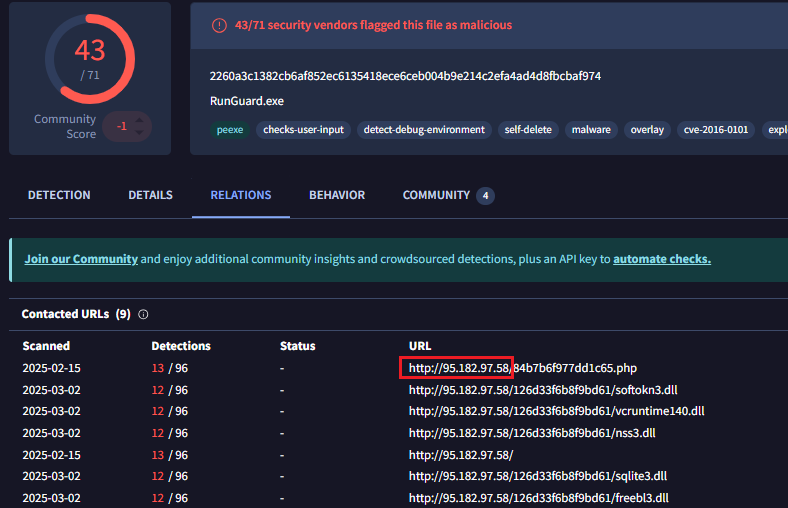Switch to the BEHAVIOR tab
788x508 pixels.
click(337, 195)
